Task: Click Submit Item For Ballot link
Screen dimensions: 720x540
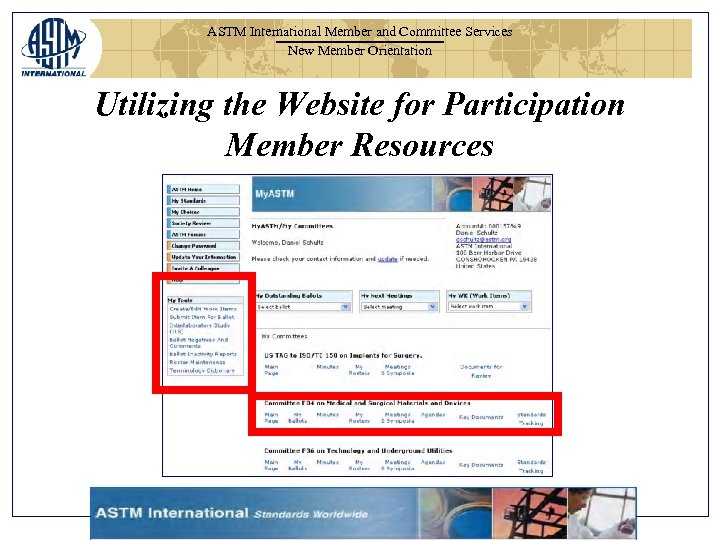Action: (202, 317)
